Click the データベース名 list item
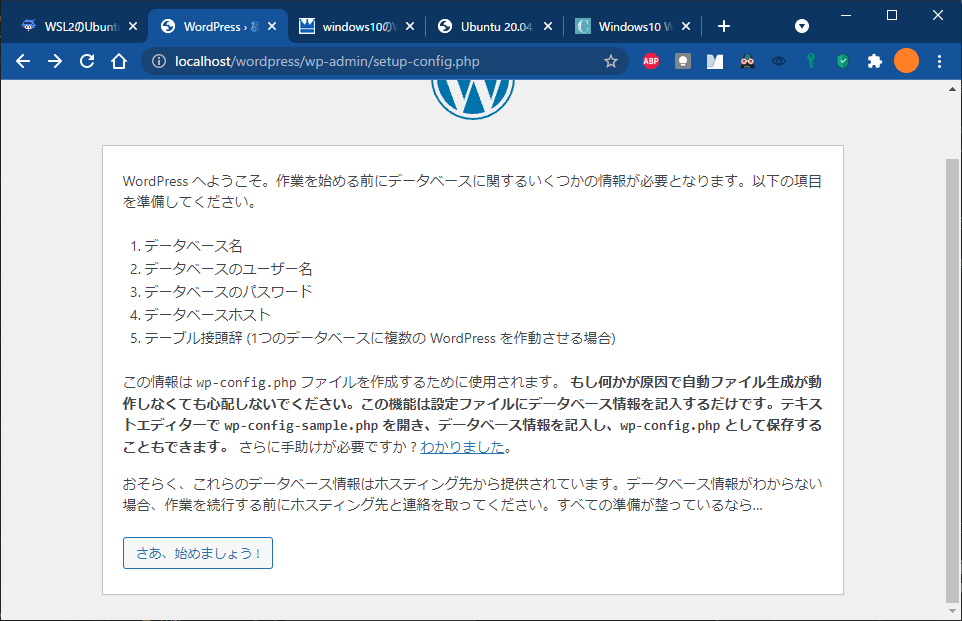 (193, 246)
